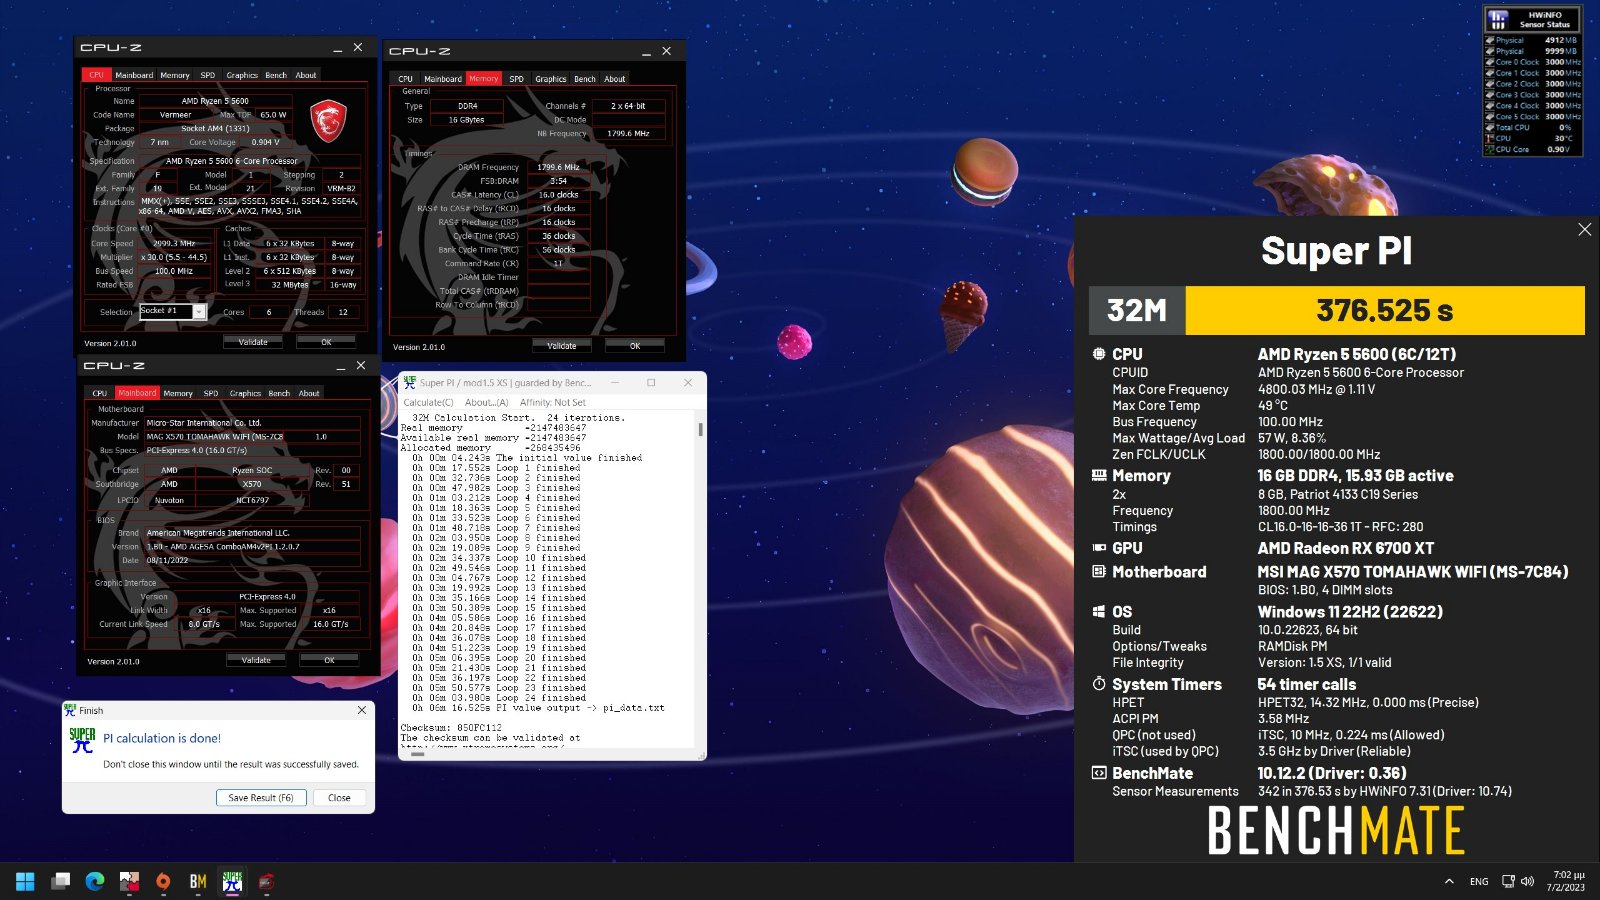Open the network status tray icon
The height and width of the screenshot is (900, 1600).
click(1508, 881)
